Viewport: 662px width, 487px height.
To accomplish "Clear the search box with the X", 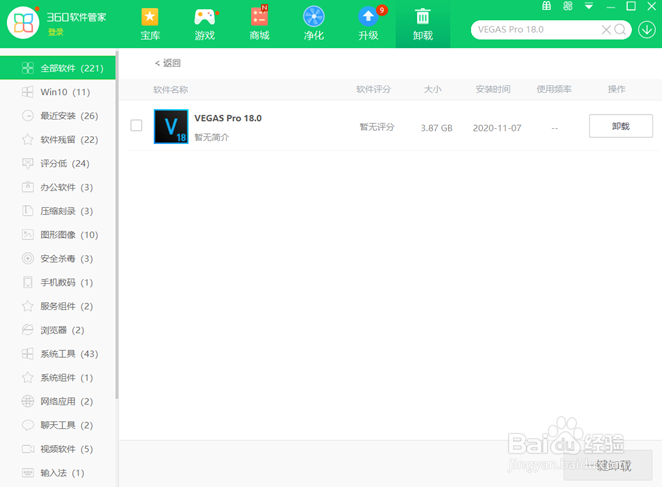I will [606, 30].
